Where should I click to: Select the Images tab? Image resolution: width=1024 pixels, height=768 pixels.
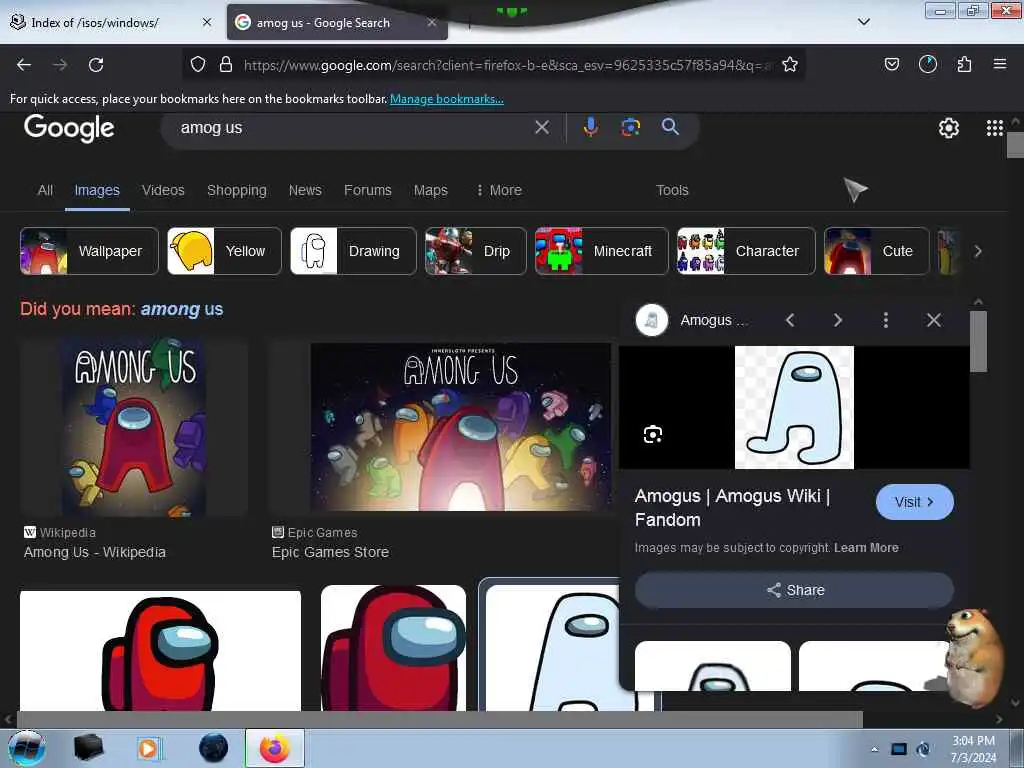point(97,190)
